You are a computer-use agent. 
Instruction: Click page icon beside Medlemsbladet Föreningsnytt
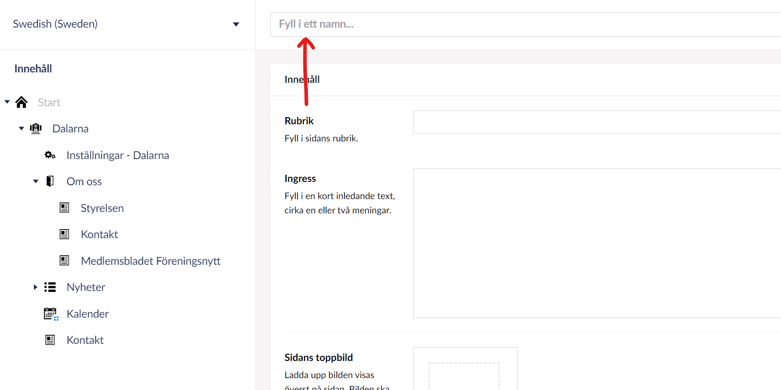point(64,260)
